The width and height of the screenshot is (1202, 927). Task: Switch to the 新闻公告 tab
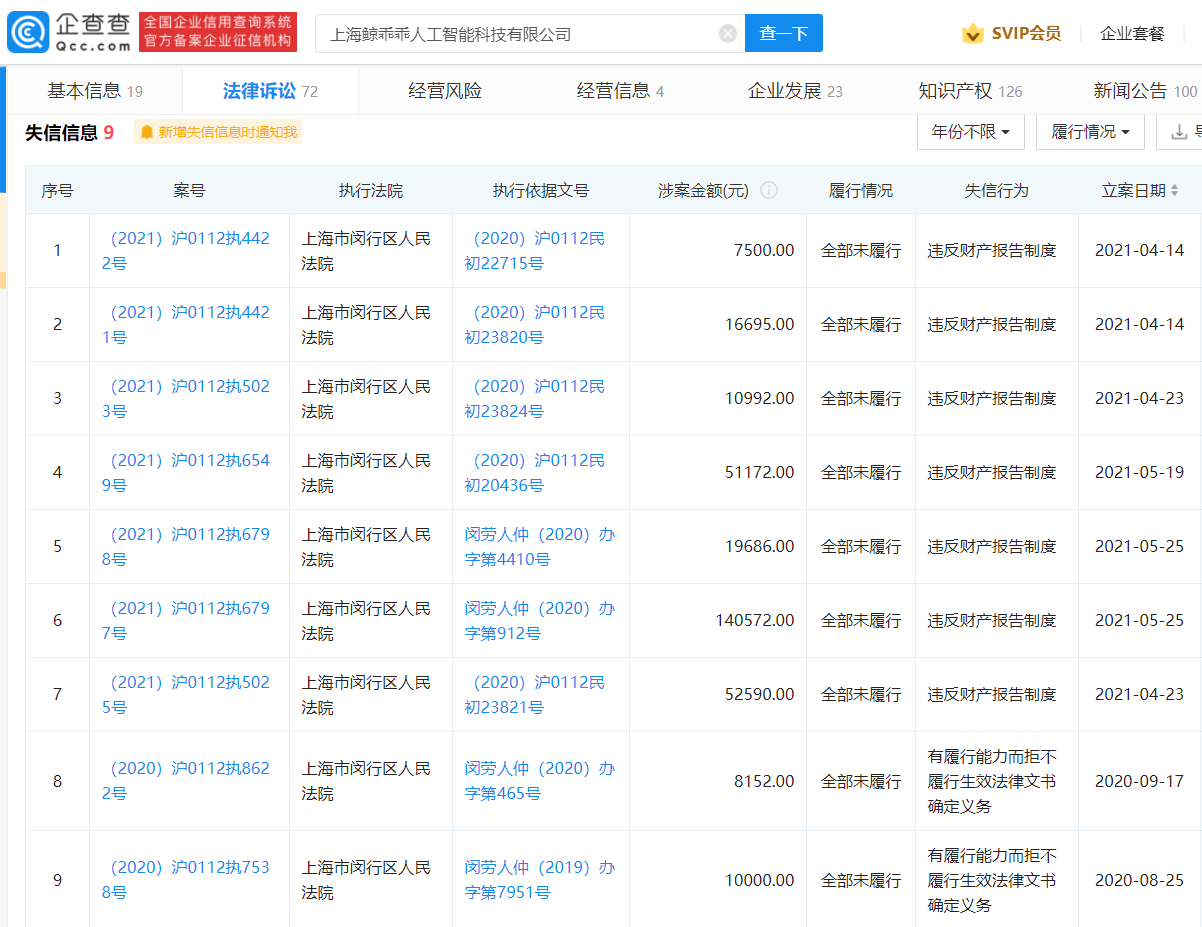click(x=1145, y=91)
